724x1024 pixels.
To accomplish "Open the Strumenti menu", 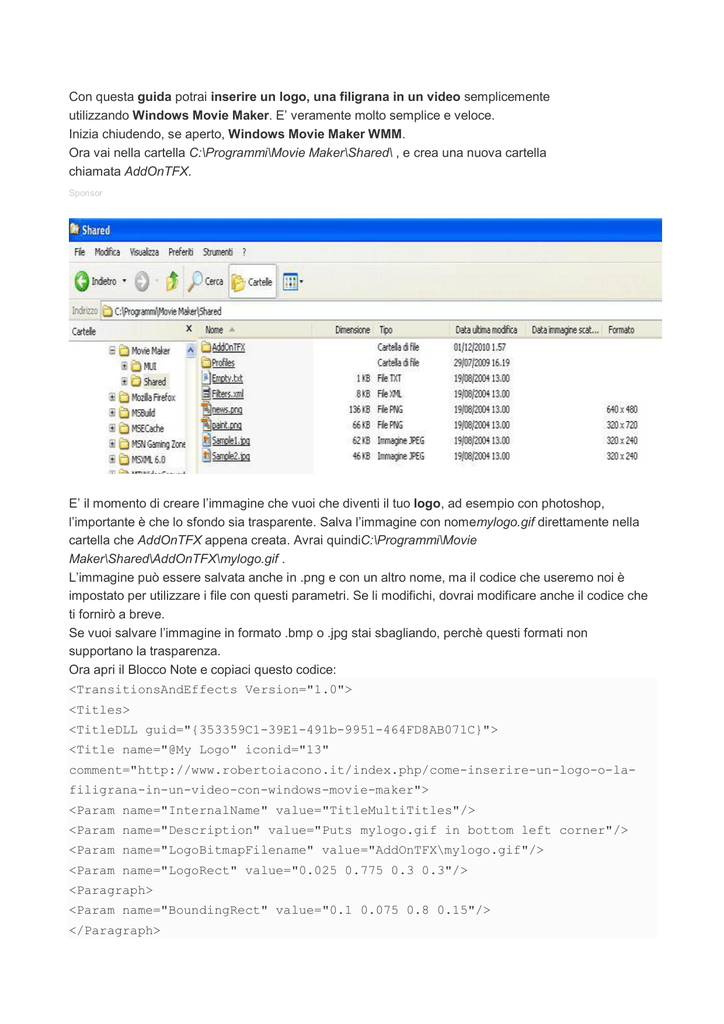I will point(217,252).
